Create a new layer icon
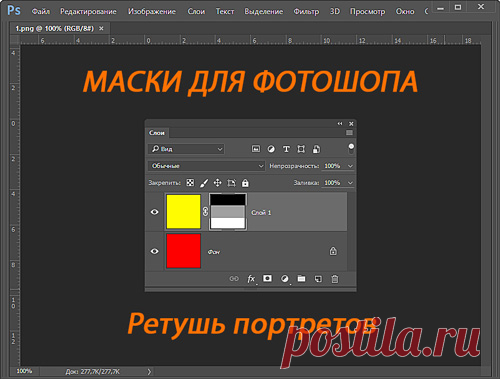500x379 pixels. click(318, 278)
